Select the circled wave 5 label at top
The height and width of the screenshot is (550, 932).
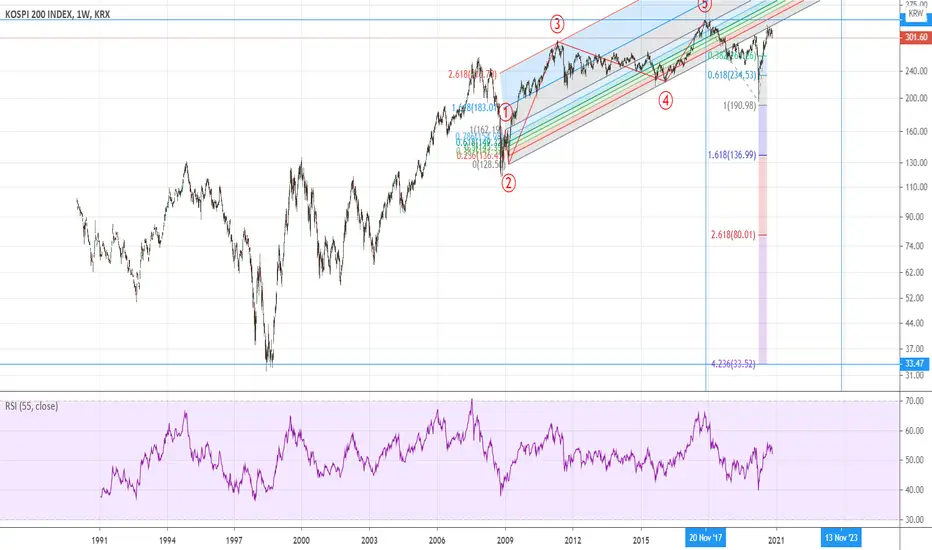pos(704,5)
